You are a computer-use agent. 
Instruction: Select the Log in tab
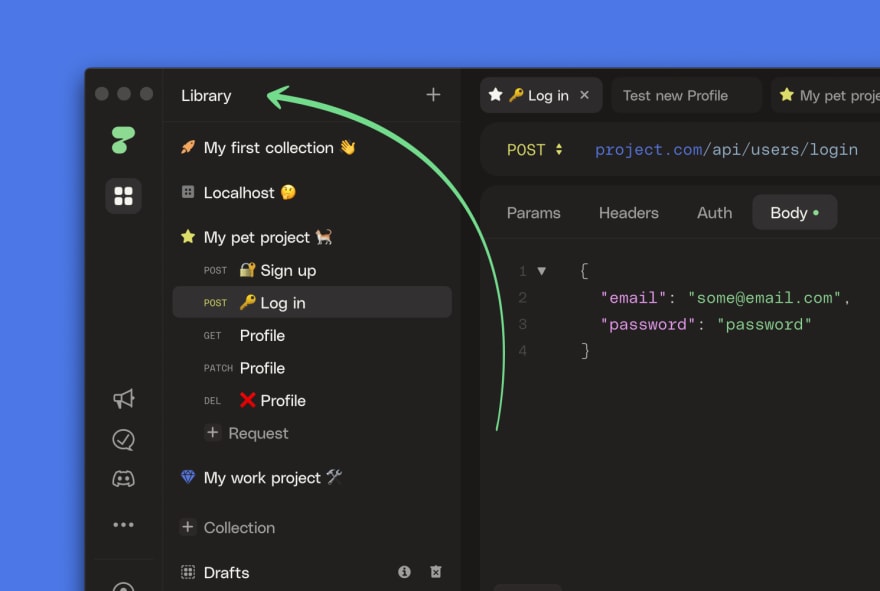(x=541, y=95)
